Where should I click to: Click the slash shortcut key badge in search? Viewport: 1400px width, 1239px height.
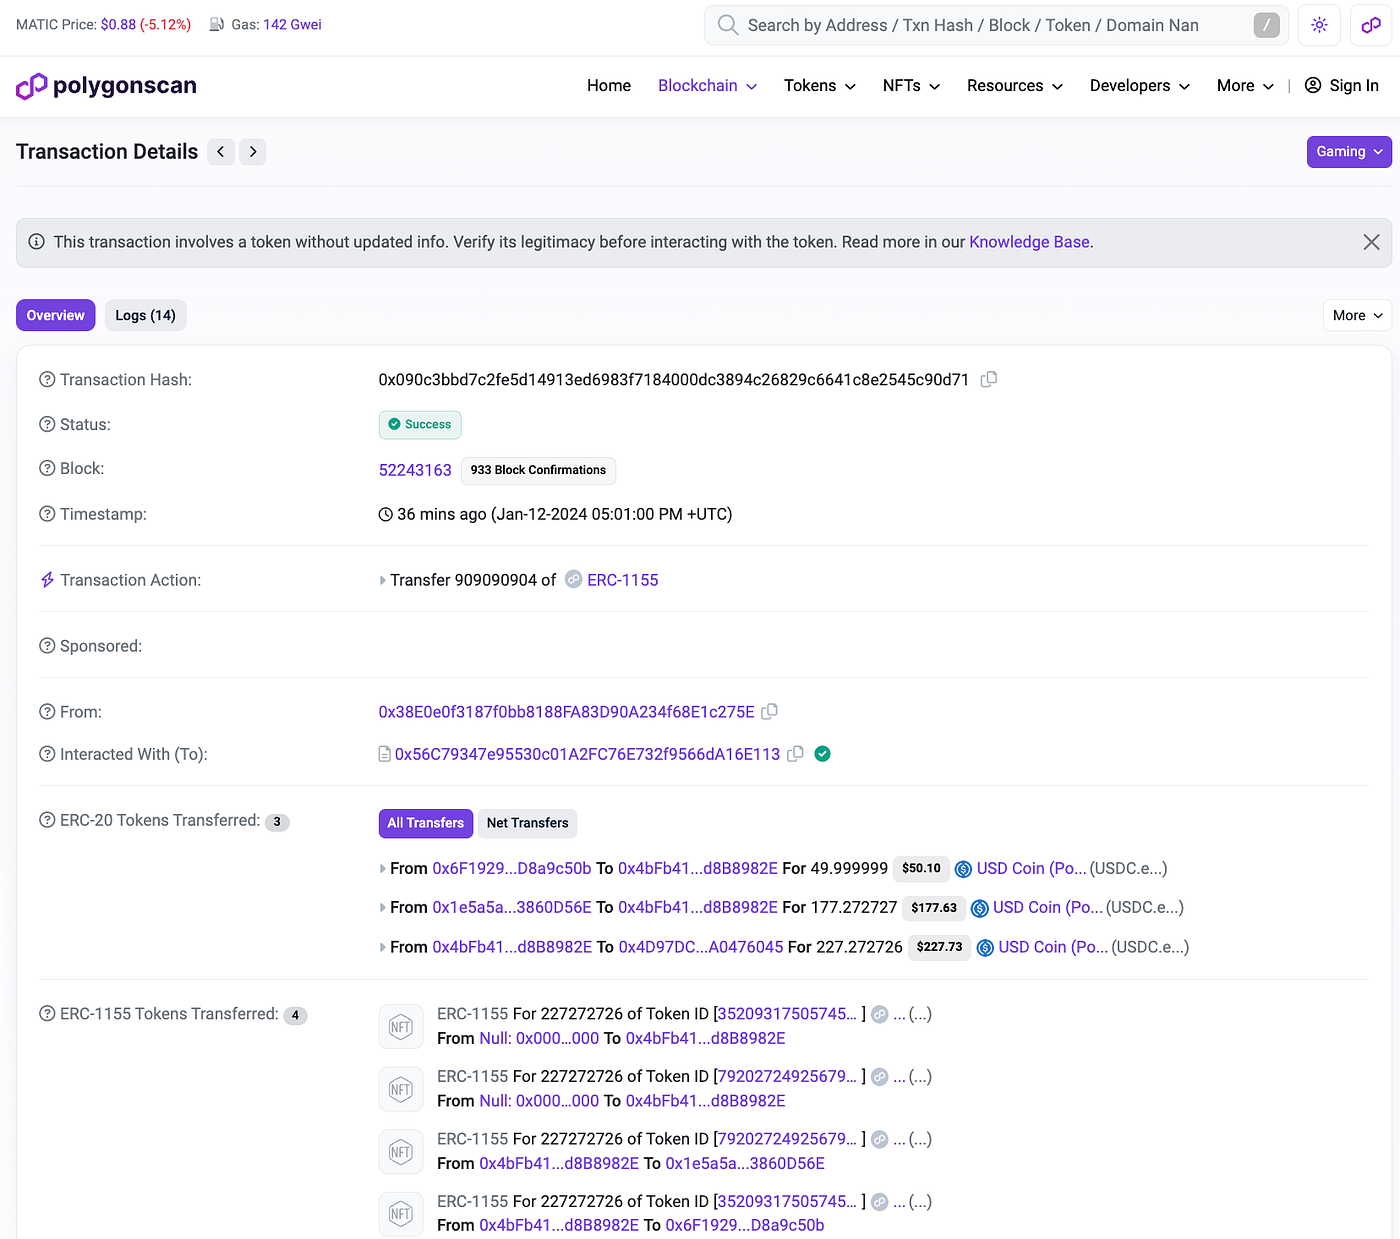pos(1266,25)
